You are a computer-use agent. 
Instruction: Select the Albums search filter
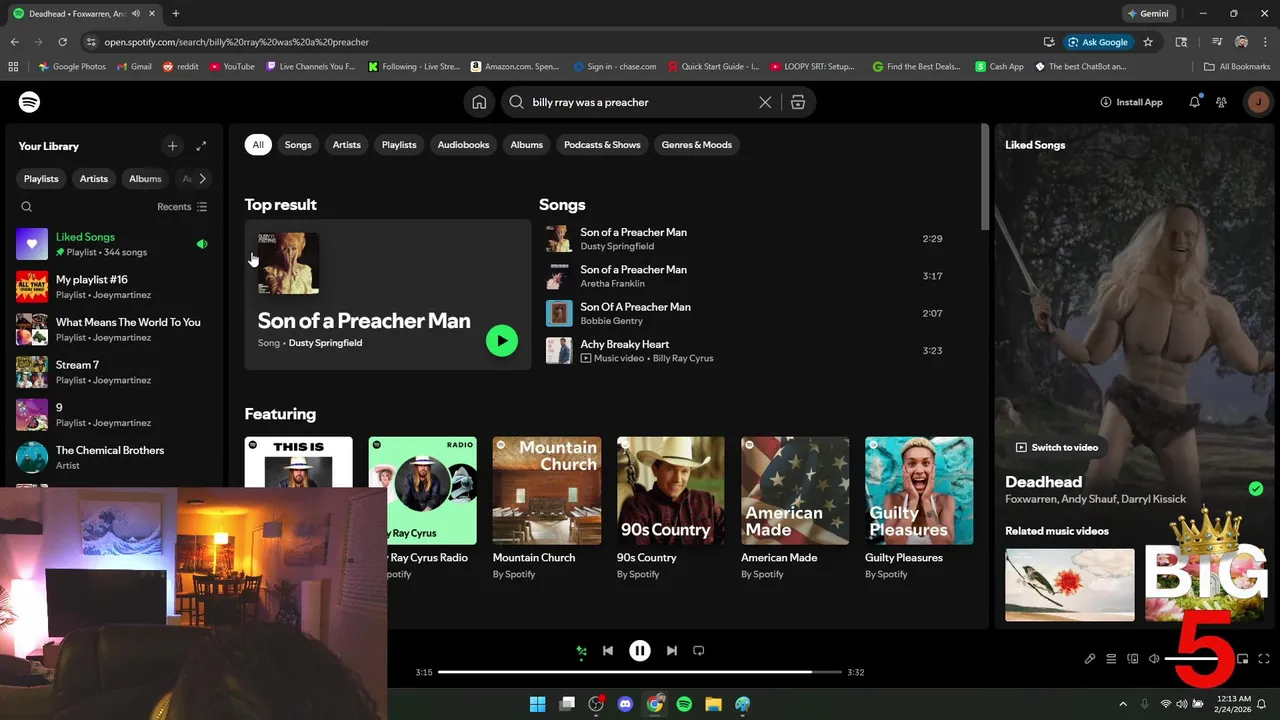point(527,145)
